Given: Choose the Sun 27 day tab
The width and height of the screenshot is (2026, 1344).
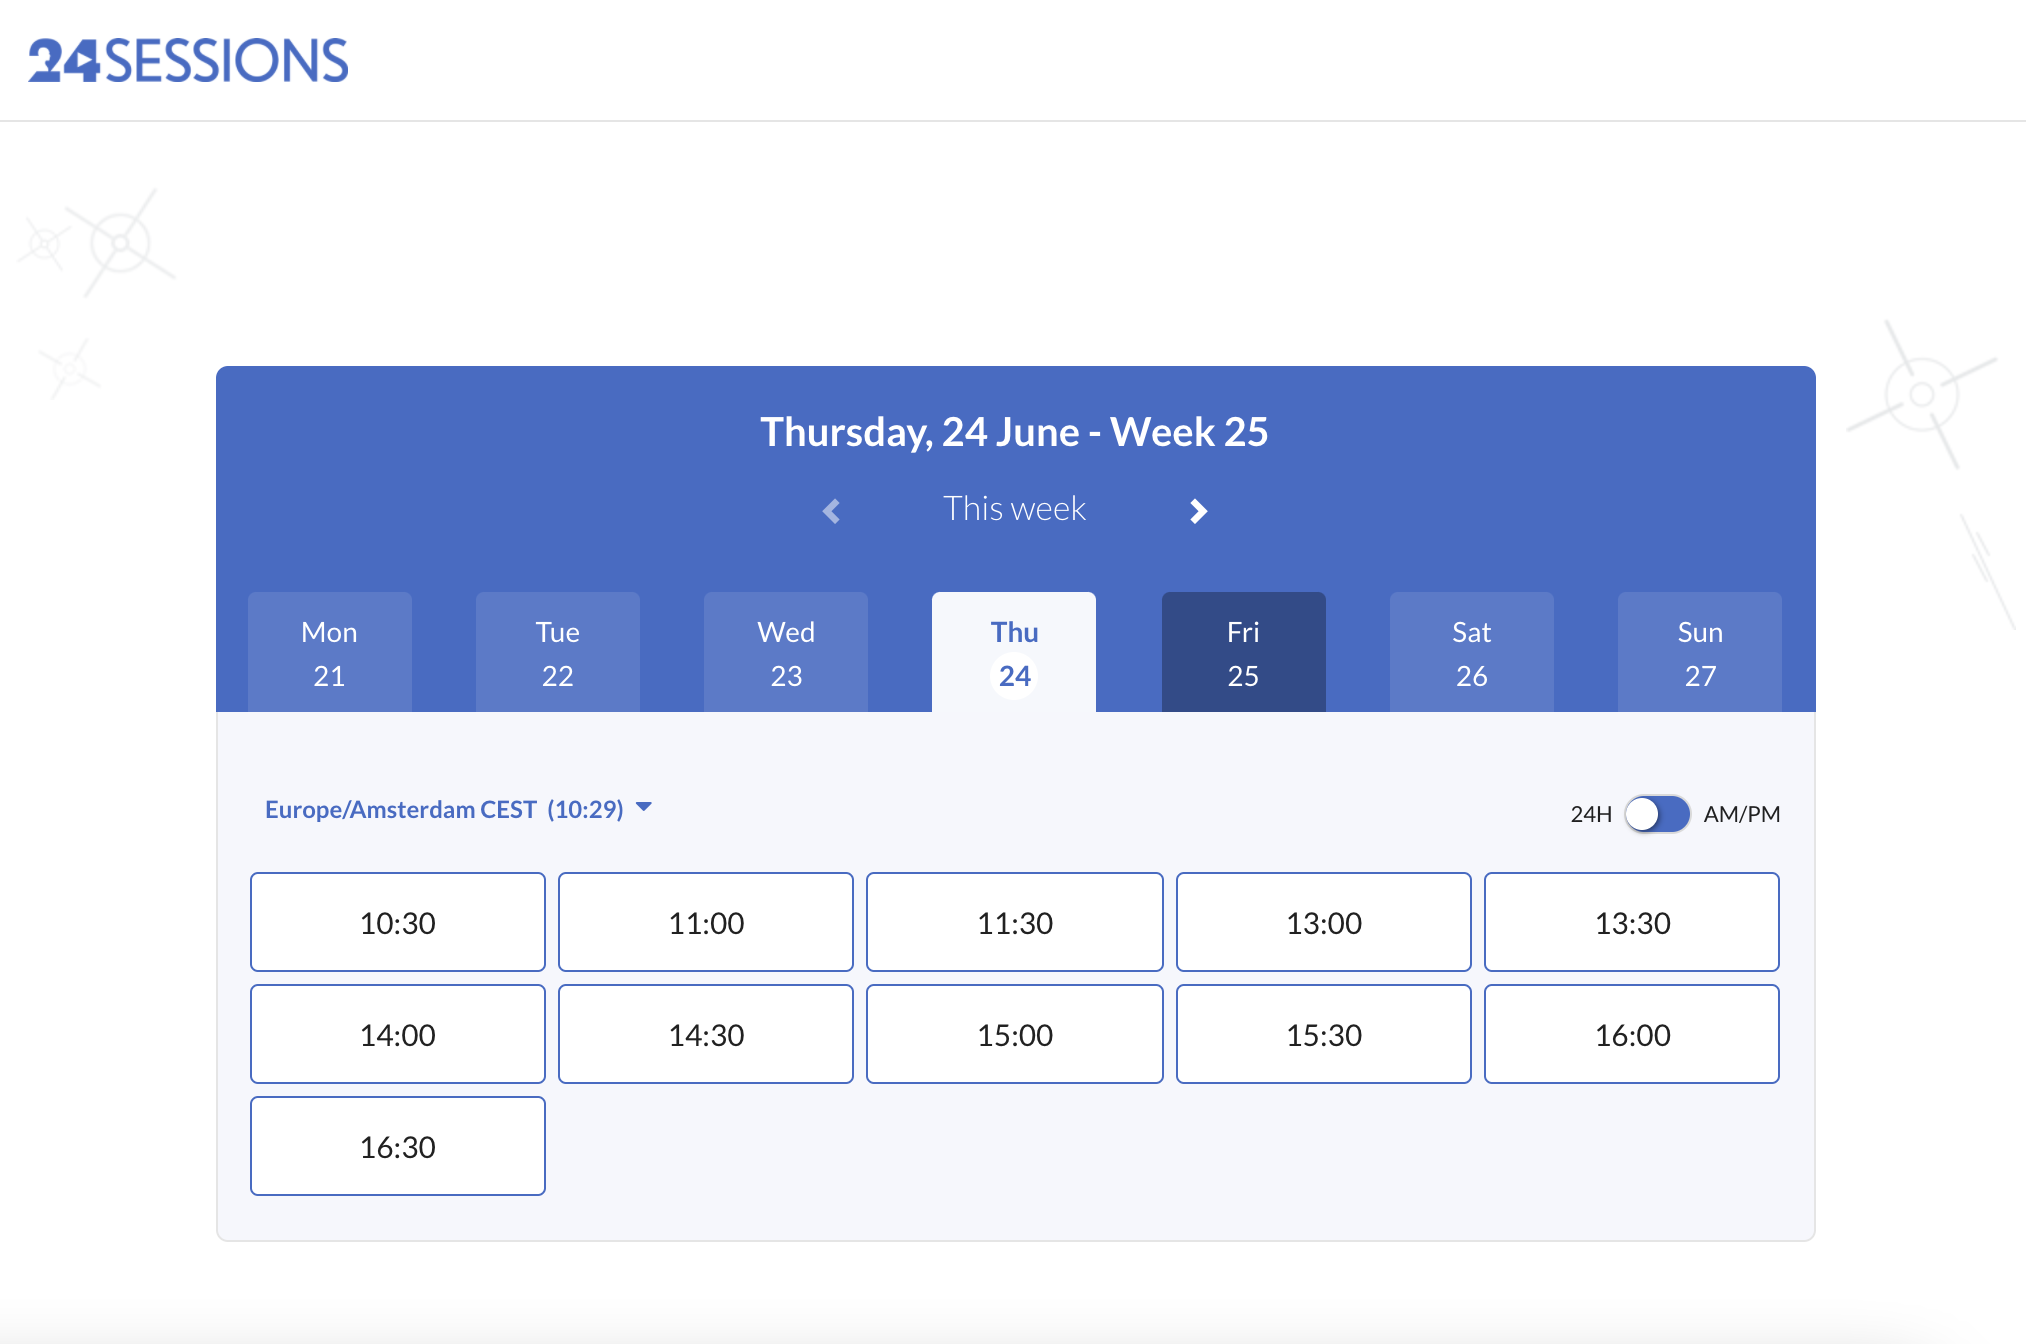Looking at the screenshot, I should click(1699, 653).
